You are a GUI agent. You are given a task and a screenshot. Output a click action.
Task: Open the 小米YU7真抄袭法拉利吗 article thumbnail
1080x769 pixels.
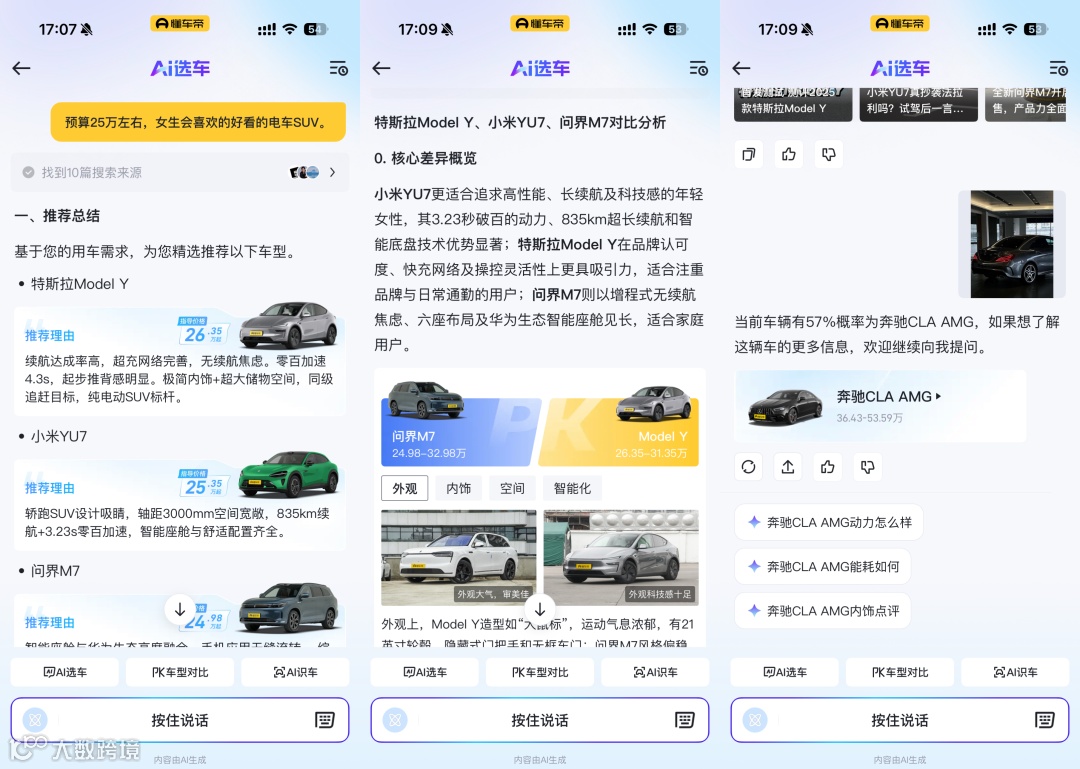pyautogui.click(x=918, y=104)
